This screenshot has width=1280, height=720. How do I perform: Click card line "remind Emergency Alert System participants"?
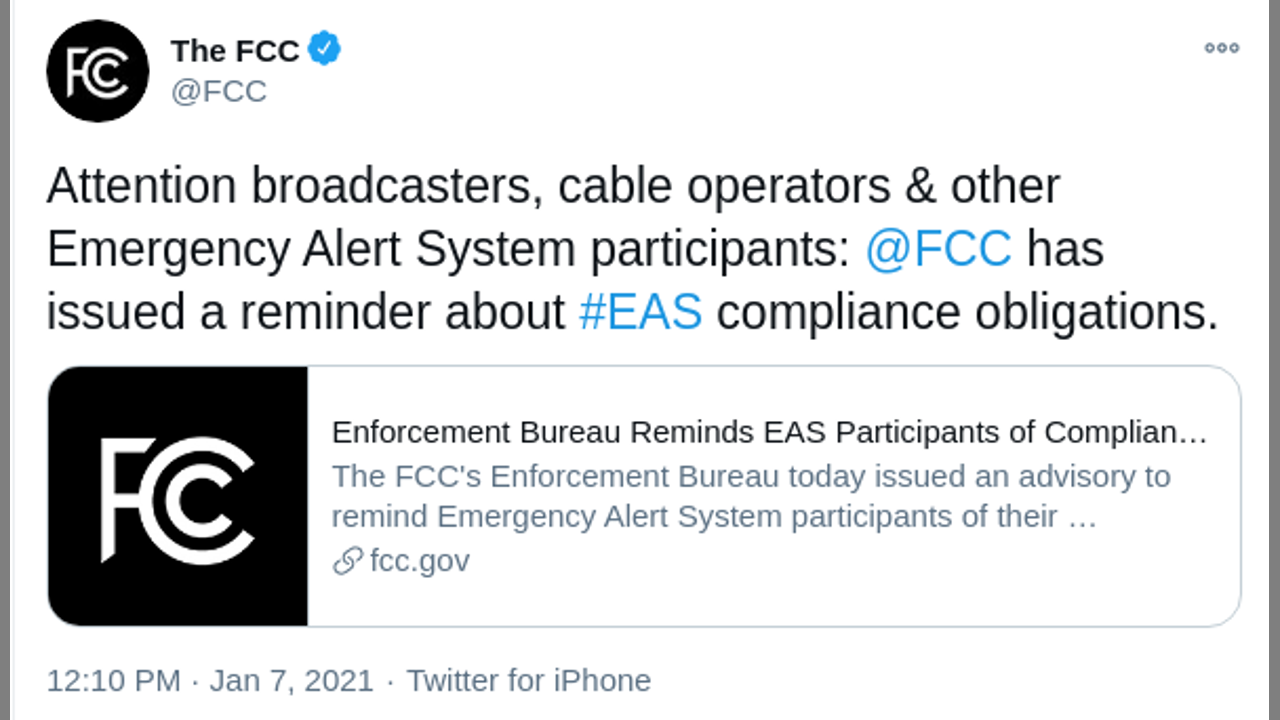pos(694,517)
